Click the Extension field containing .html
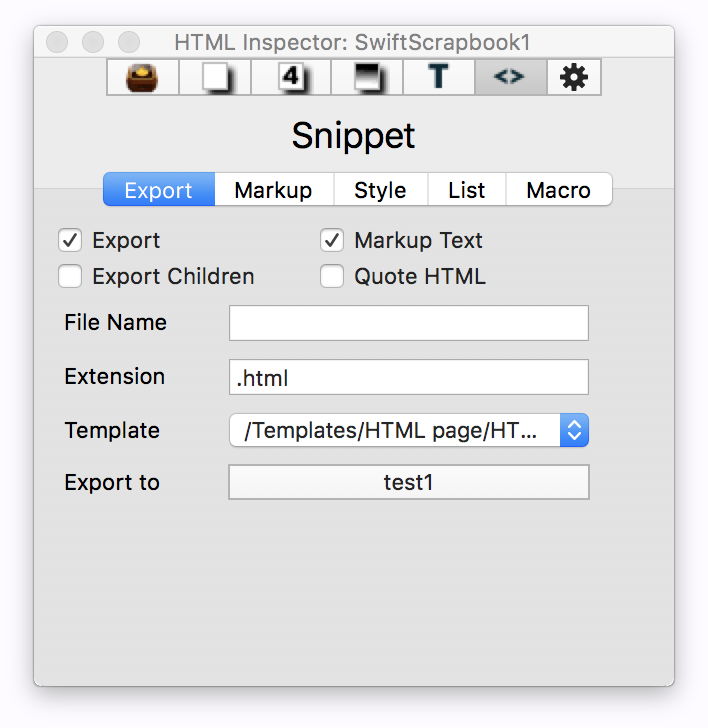This screenshot has width=708, height=728. (x=408, y=377)
